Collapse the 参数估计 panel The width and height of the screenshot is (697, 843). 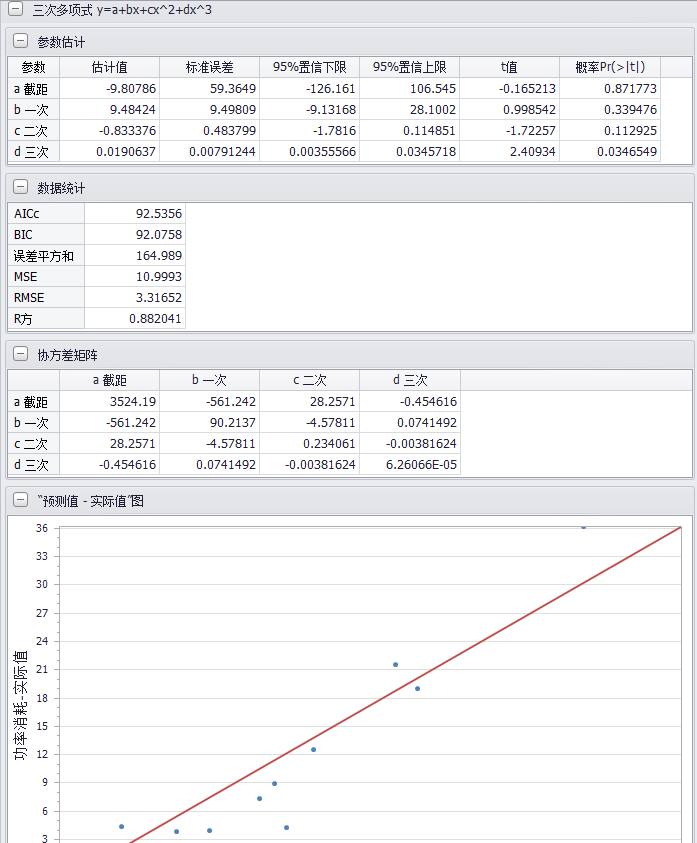(20, 42)
